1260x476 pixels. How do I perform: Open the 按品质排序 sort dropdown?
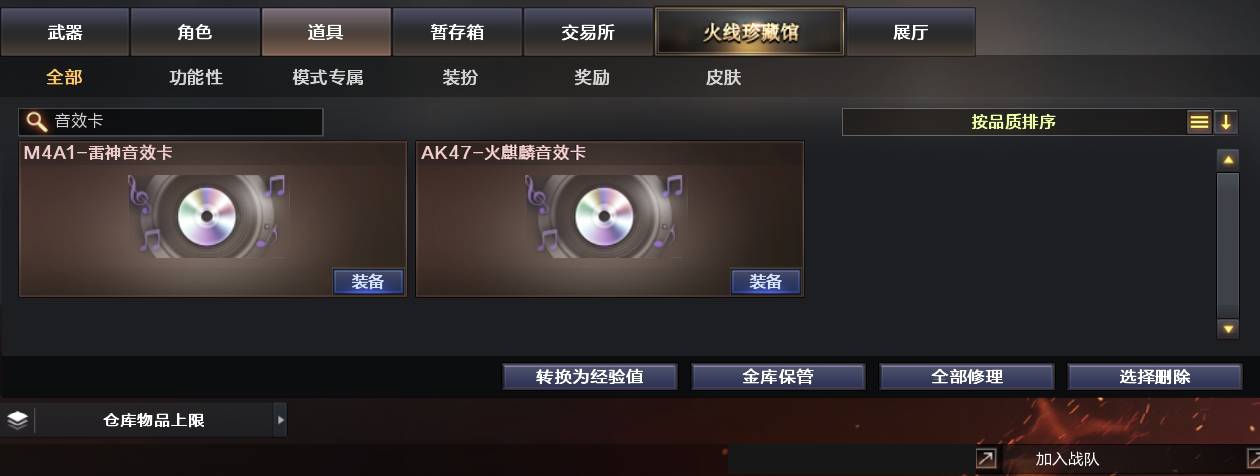[x=1013, y=122]
